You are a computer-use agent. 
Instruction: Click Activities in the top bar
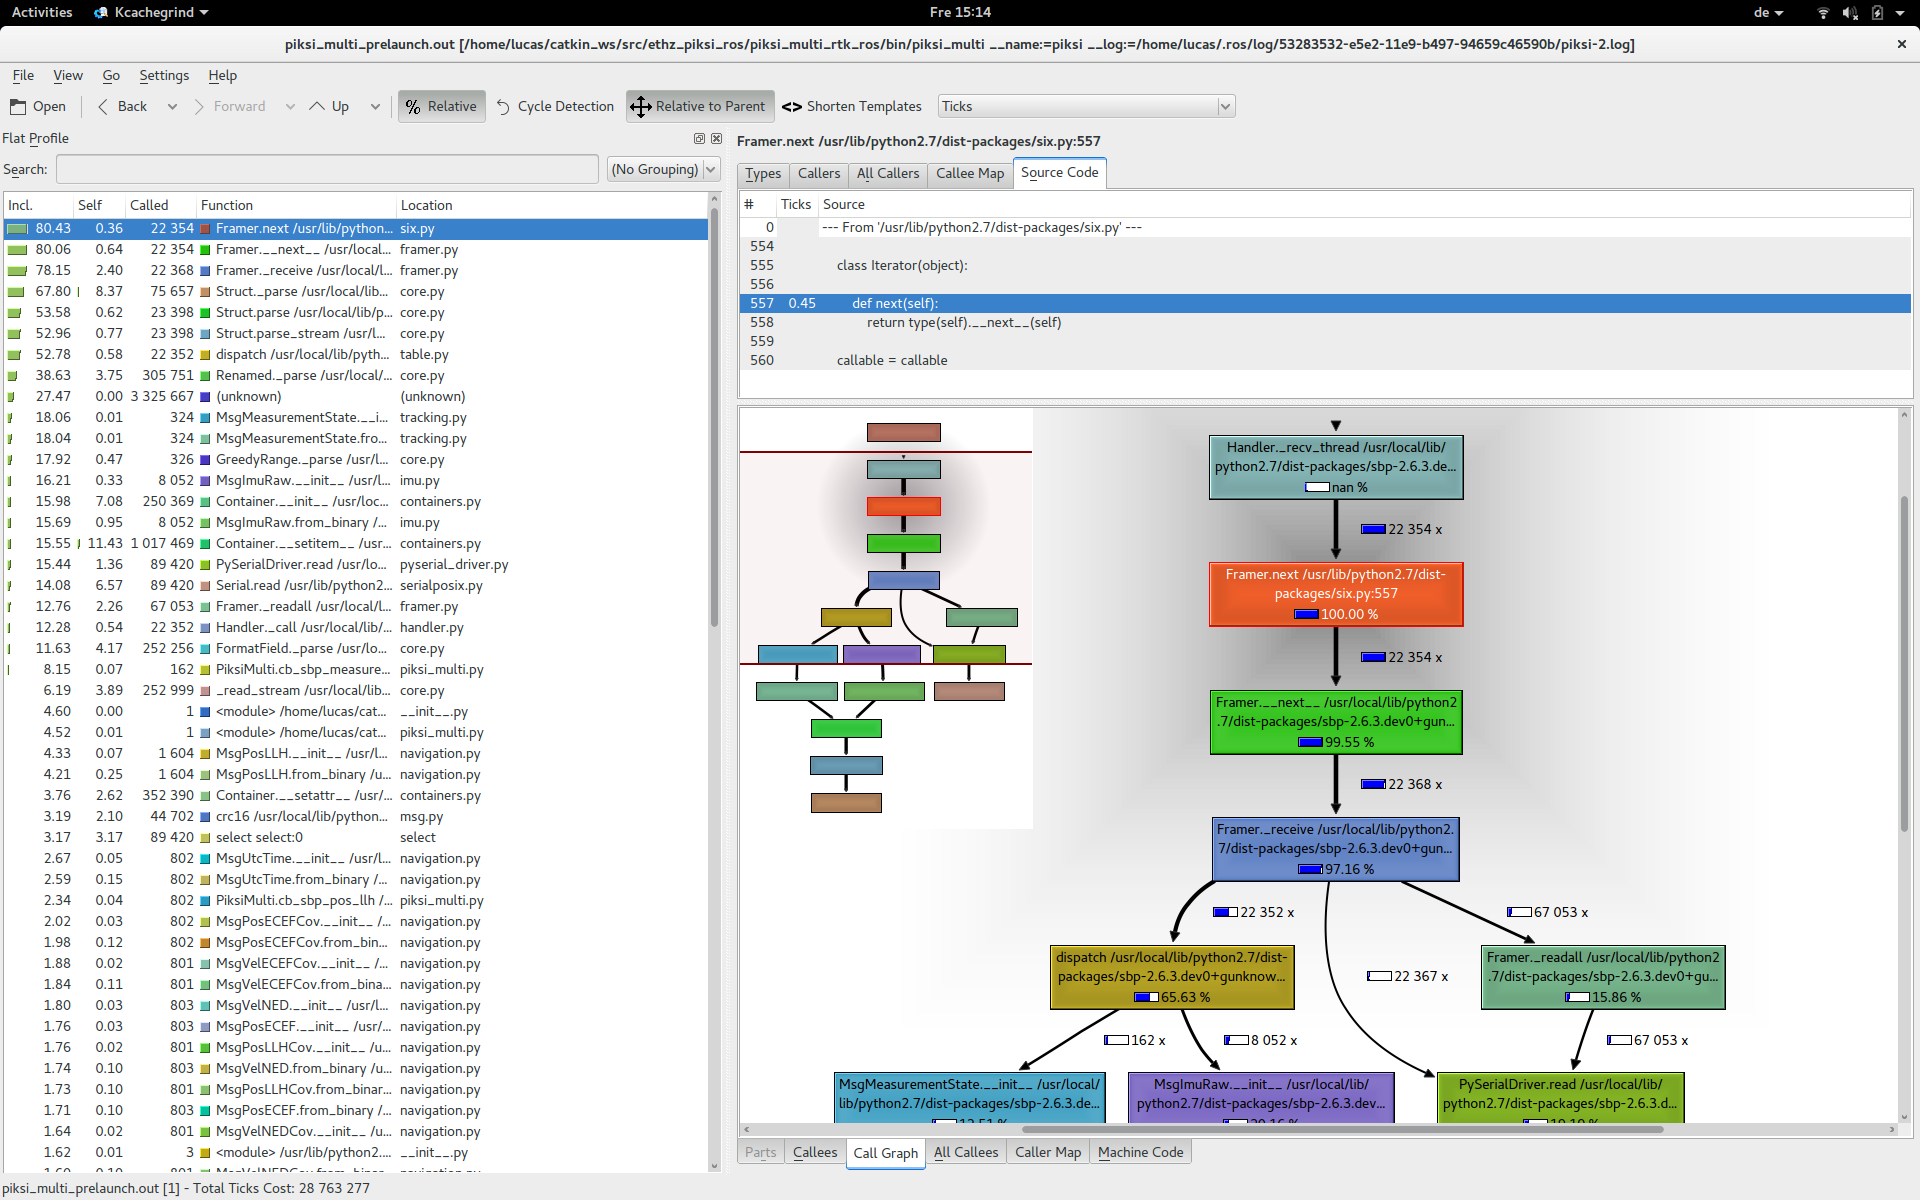coord(41,12)
